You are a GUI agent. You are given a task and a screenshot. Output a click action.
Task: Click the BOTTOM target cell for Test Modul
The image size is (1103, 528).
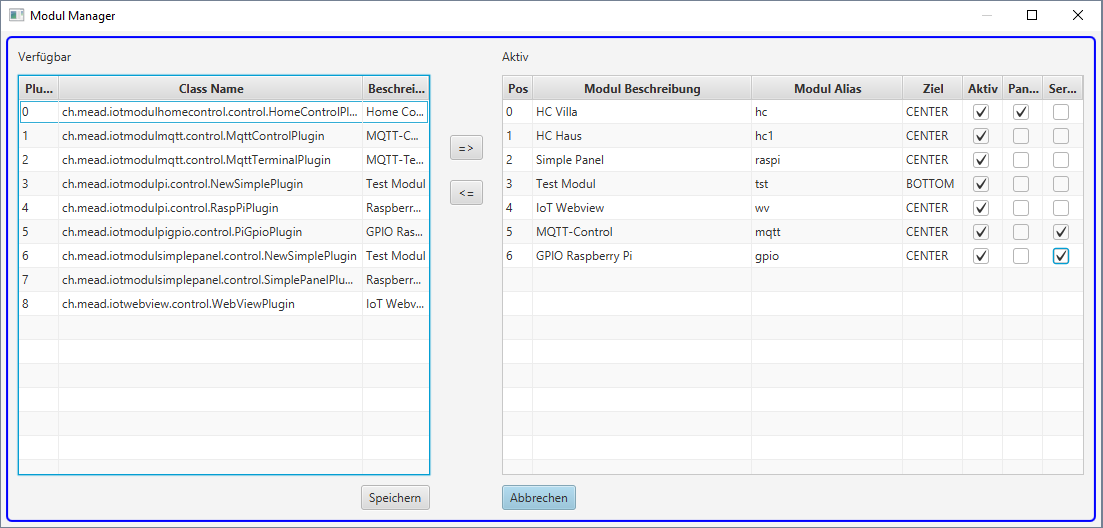[930, 184]
